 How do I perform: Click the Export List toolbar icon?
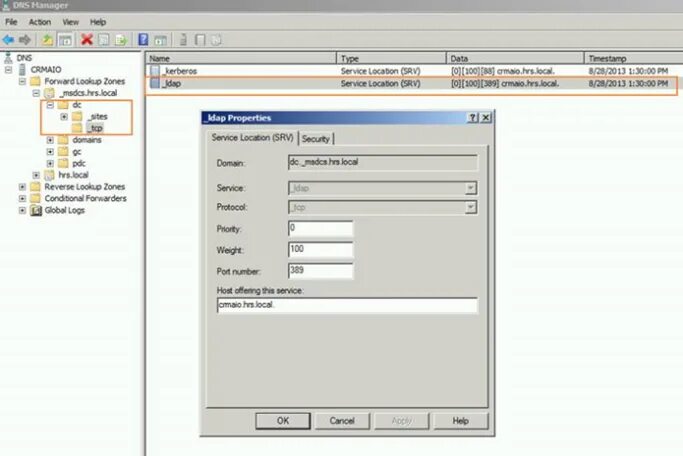point(121,40)
